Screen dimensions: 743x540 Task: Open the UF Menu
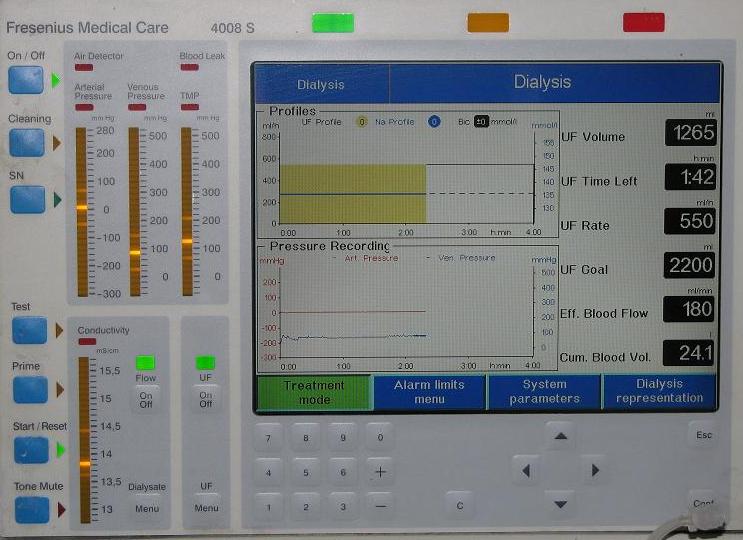coord(206,507)
